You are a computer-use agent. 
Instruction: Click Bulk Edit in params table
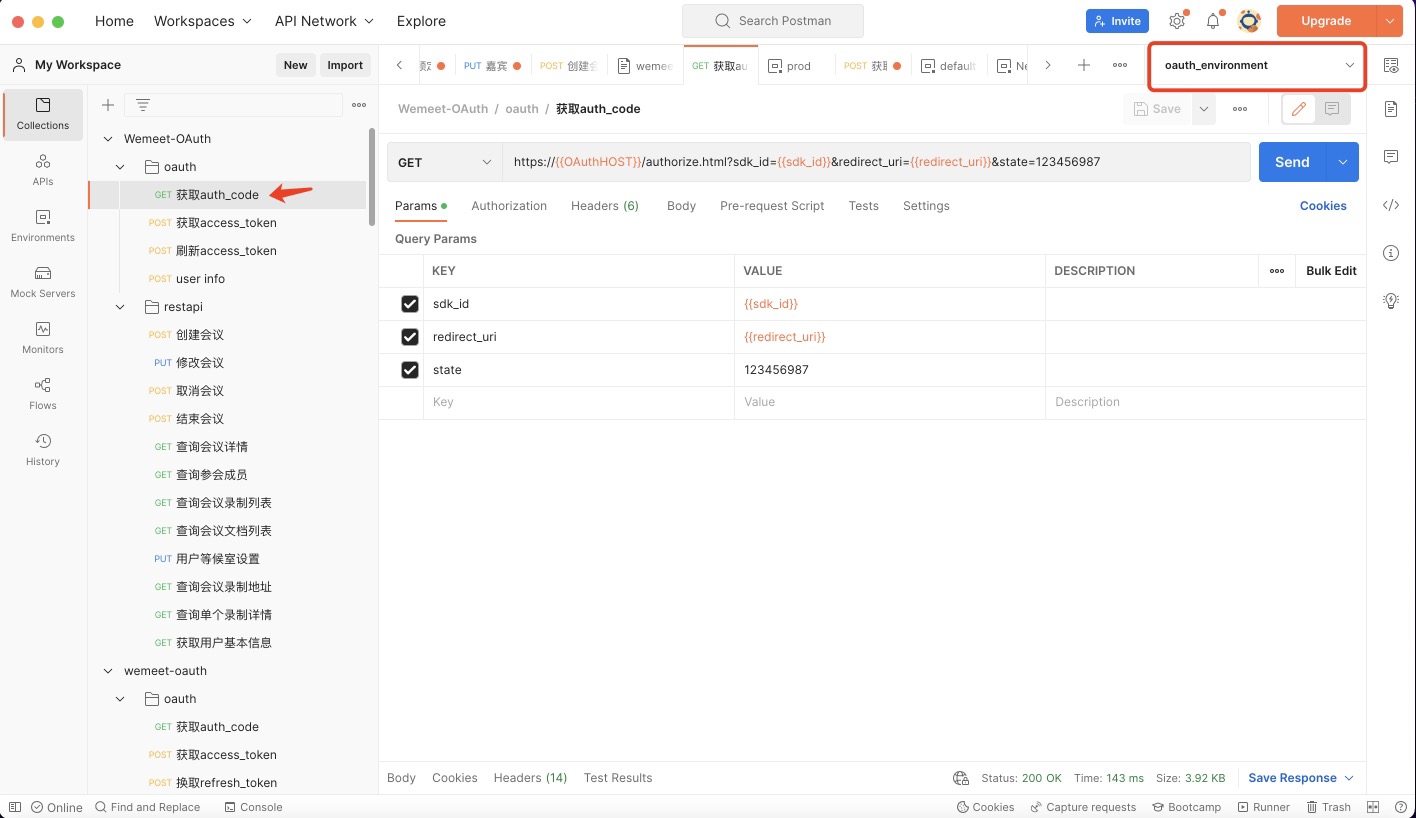[x=1331, y=271]
